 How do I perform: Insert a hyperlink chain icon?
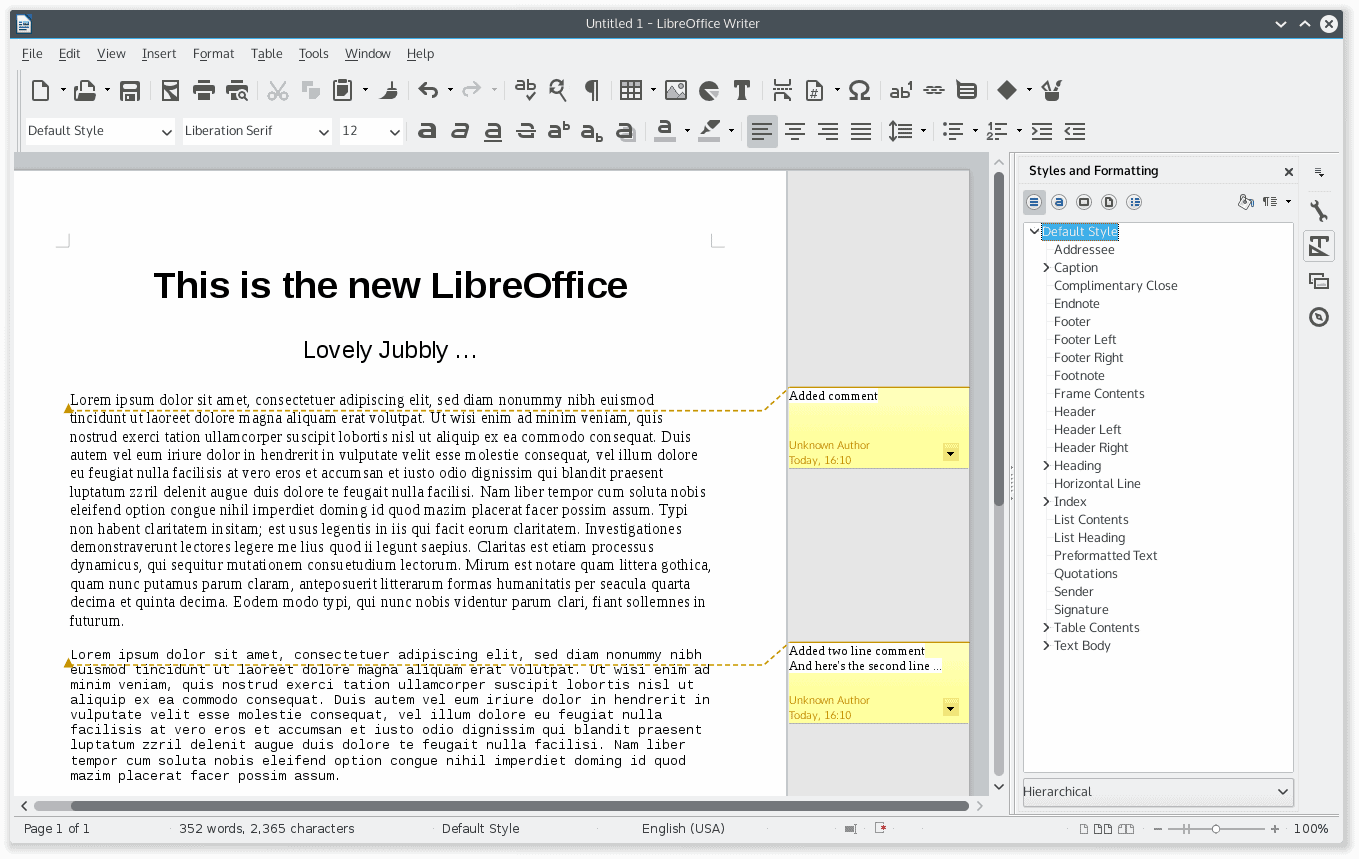[x=934, y=91]
